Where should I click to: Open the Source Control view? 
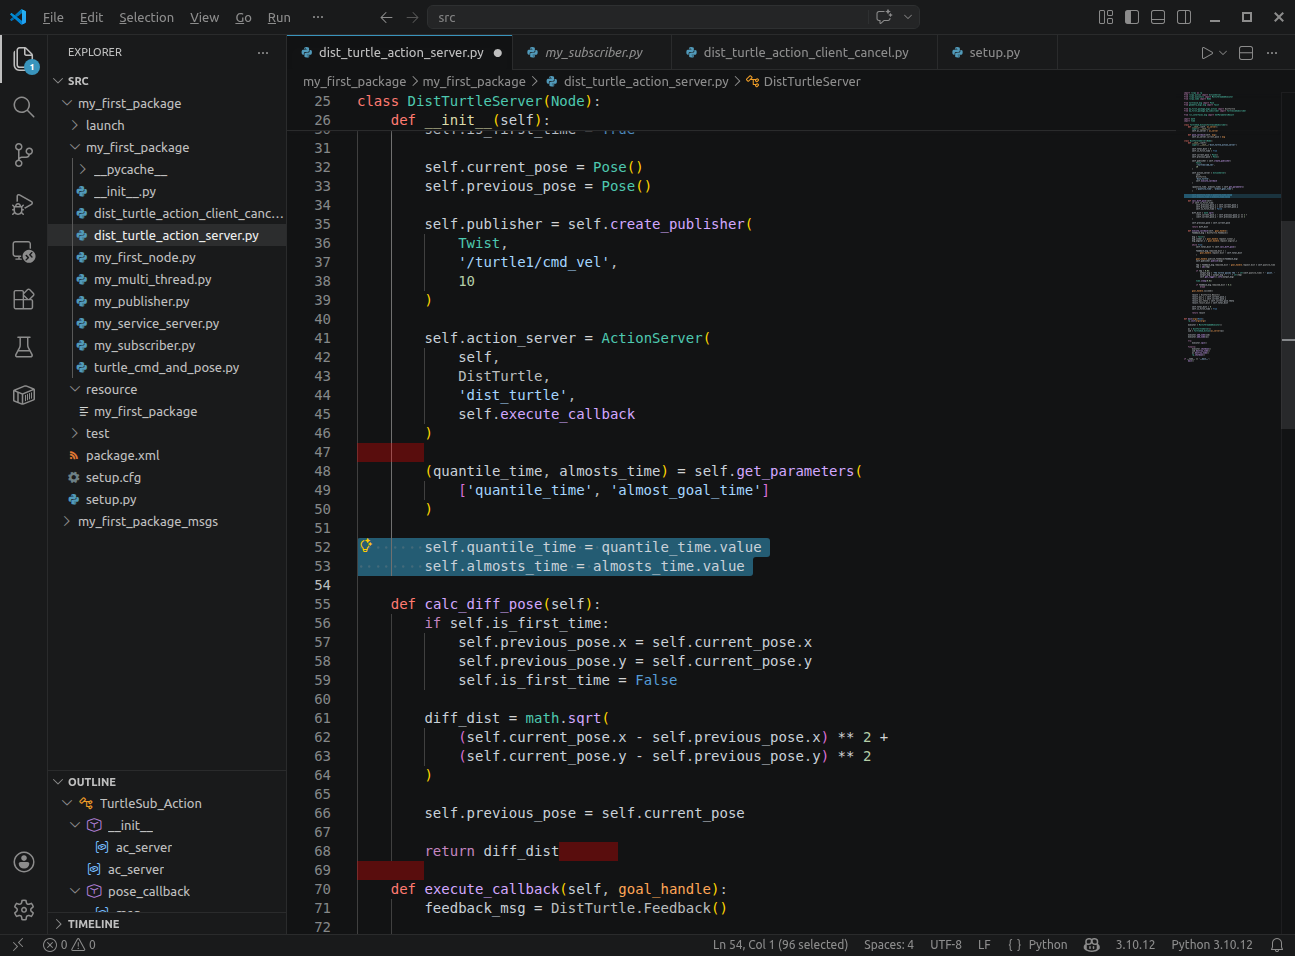tap(24, 155)
